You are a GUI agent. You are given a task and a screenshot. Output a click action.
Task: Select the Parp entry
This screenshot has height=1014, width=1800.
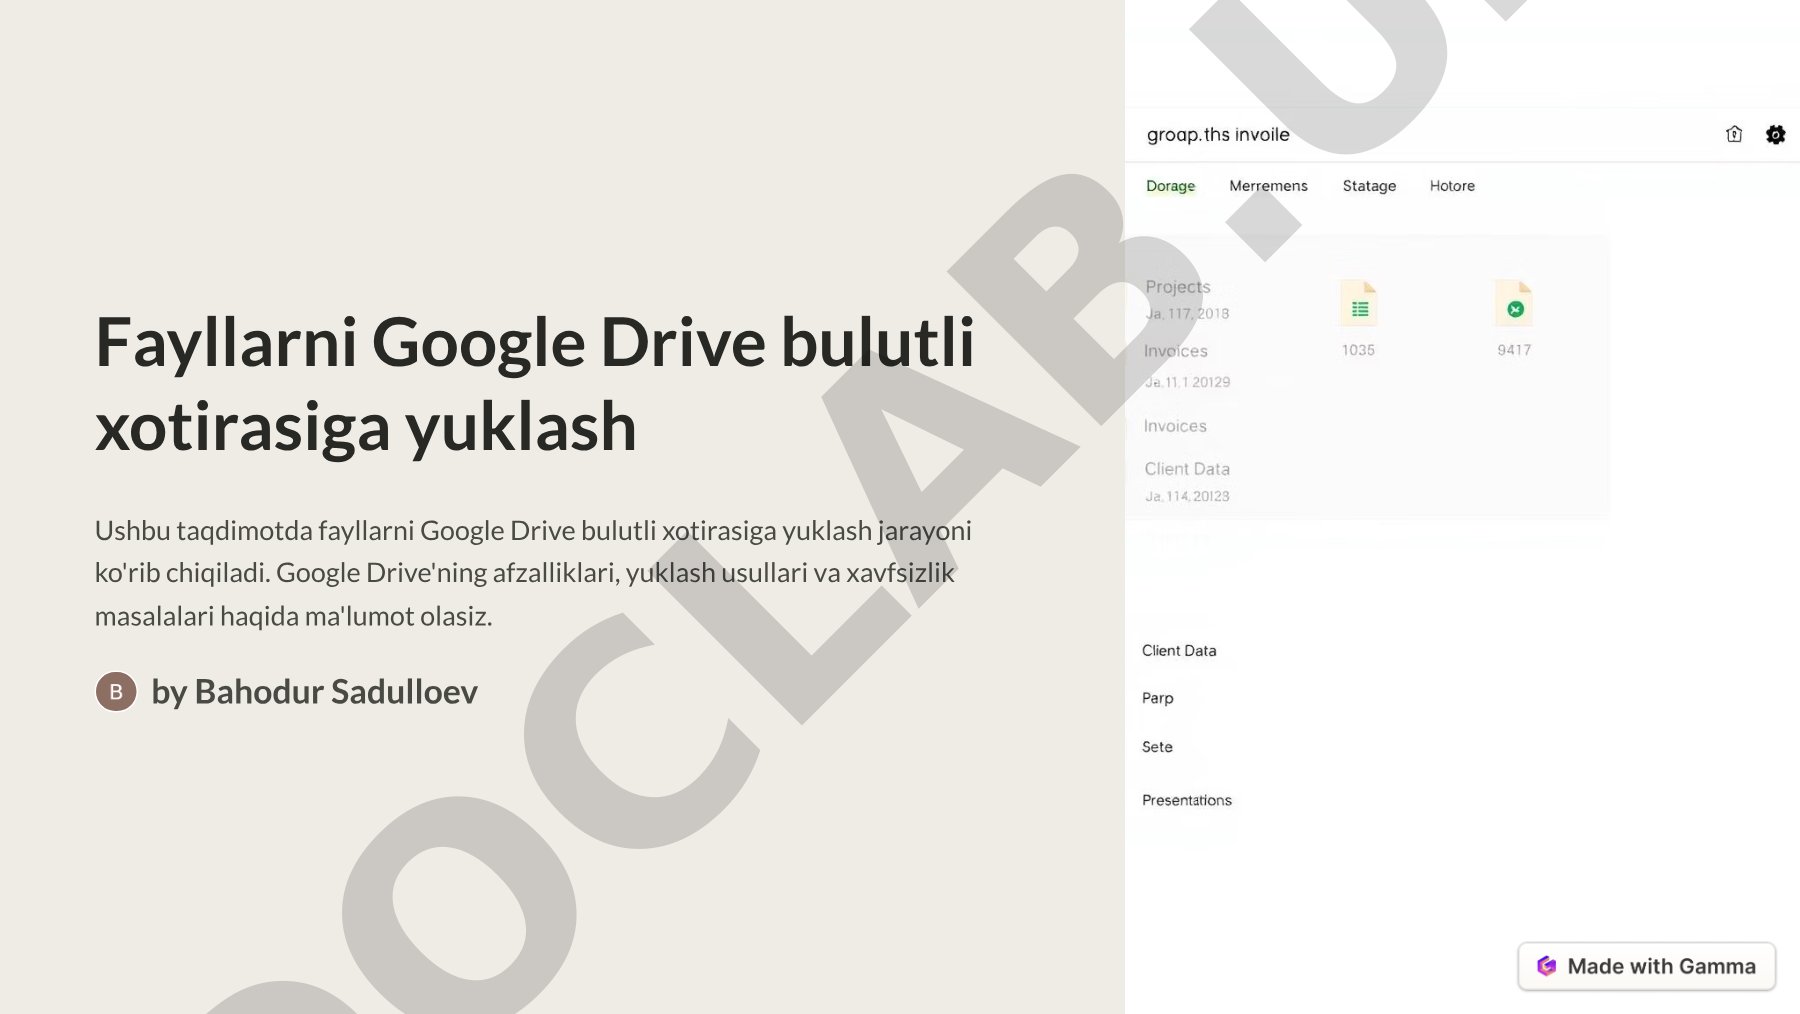1158,698
